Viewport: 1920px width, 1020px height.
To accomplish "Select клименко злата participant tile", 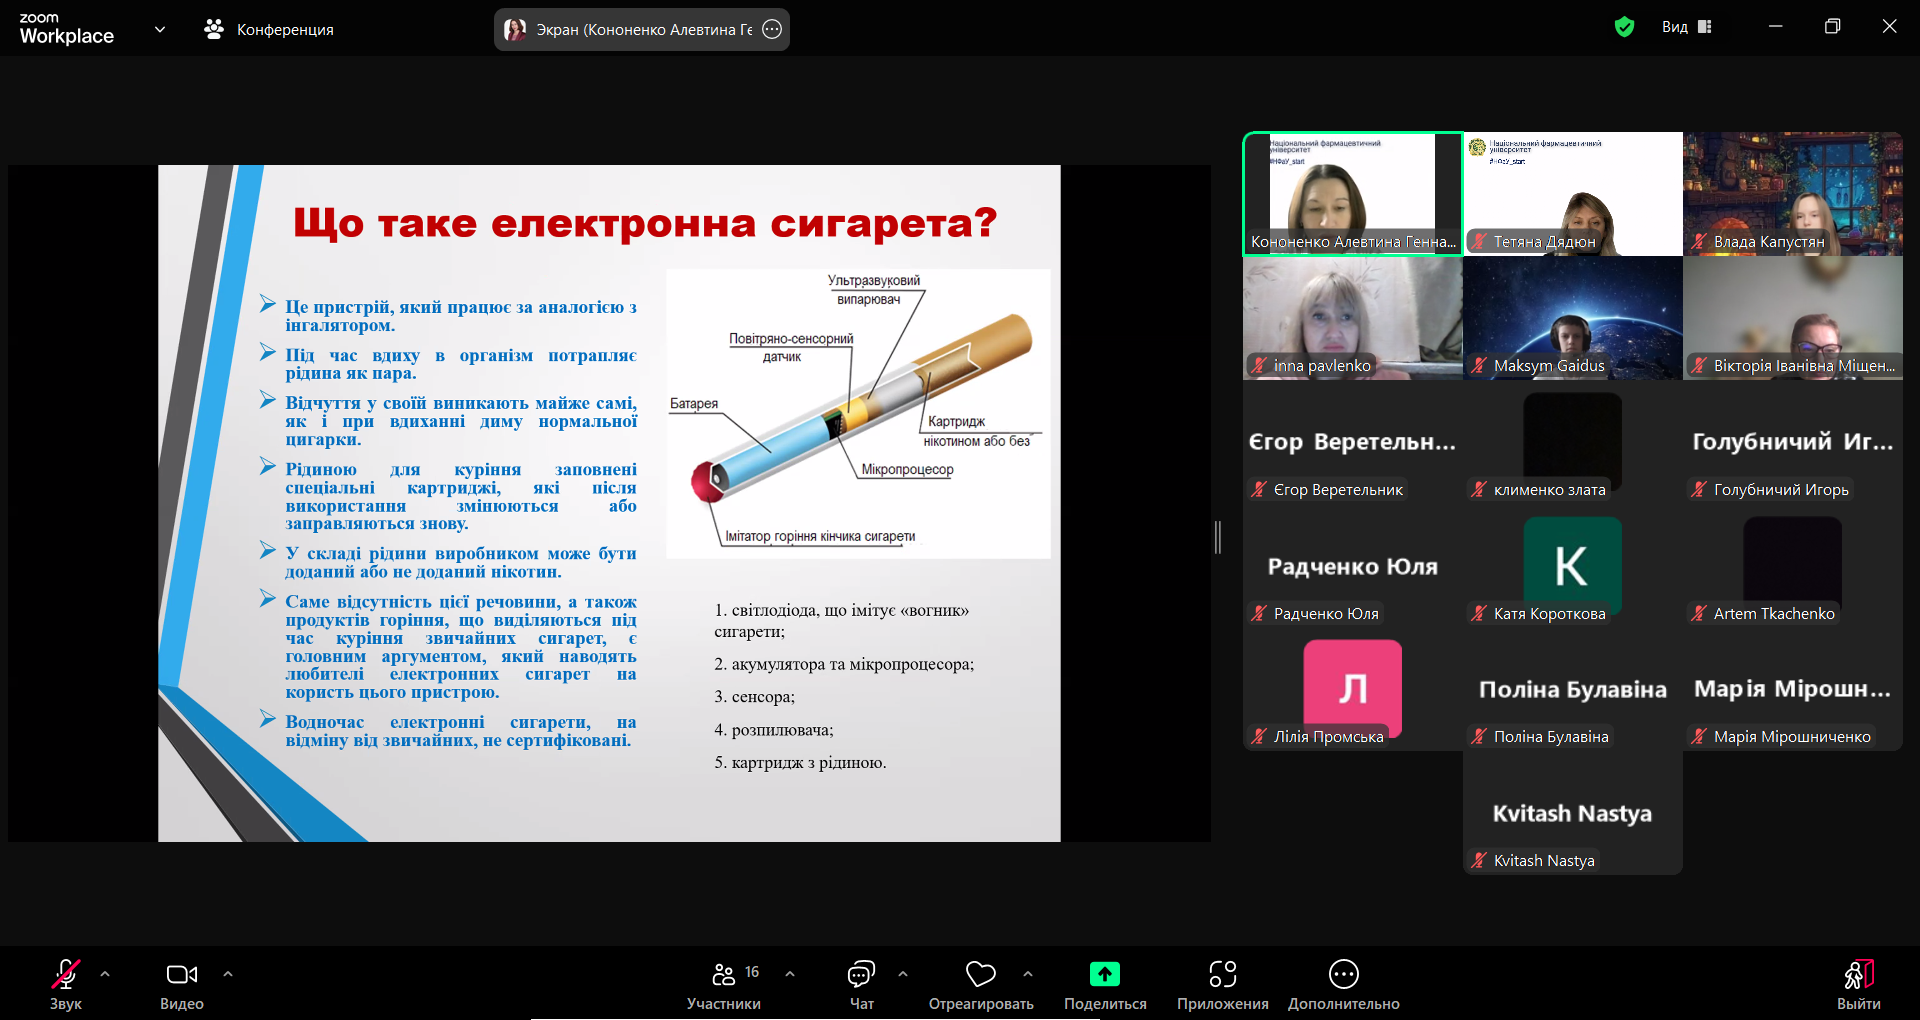I will [1573, 442].
